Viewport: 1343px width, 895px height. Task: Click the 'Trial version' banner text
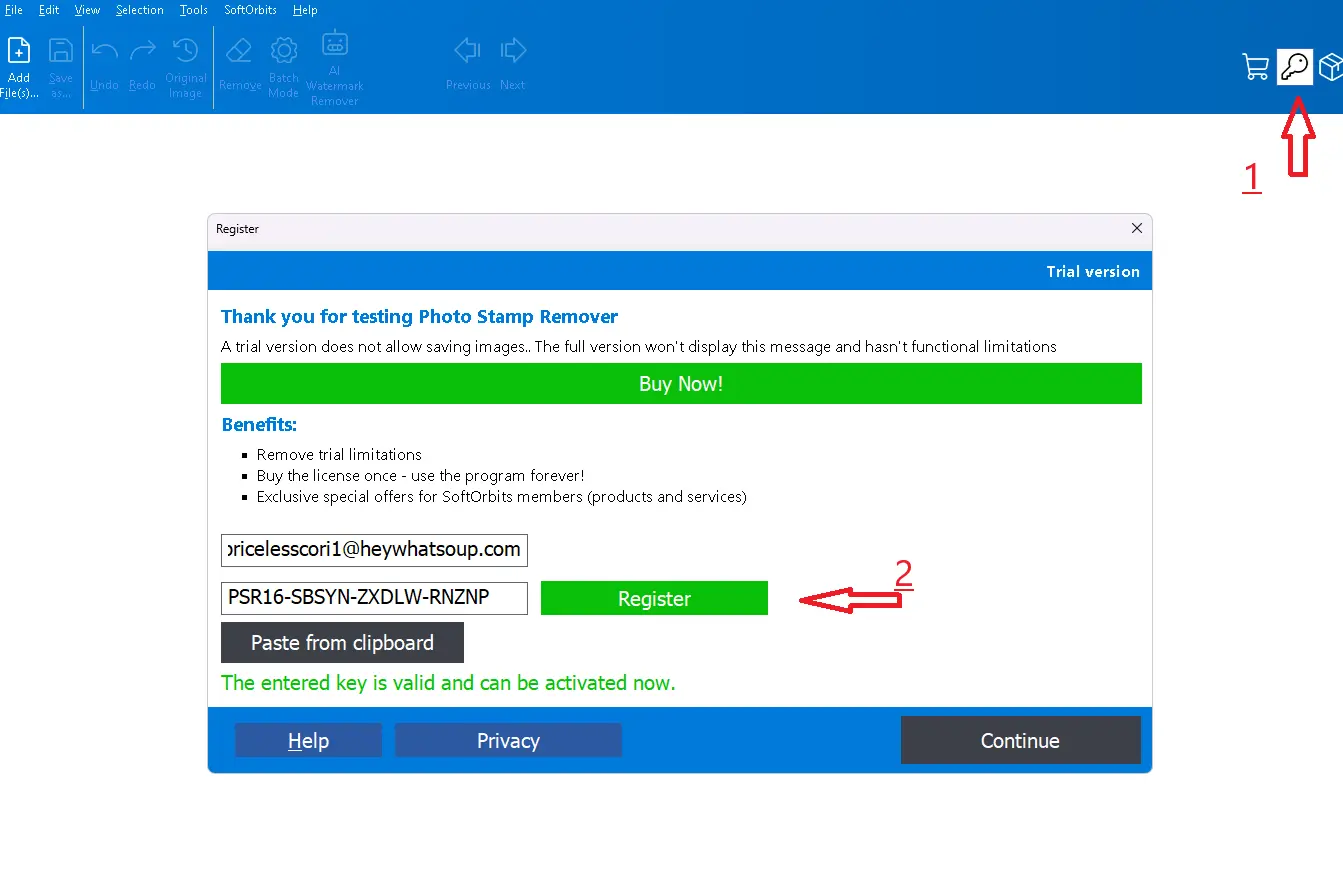coord(1093,271)
